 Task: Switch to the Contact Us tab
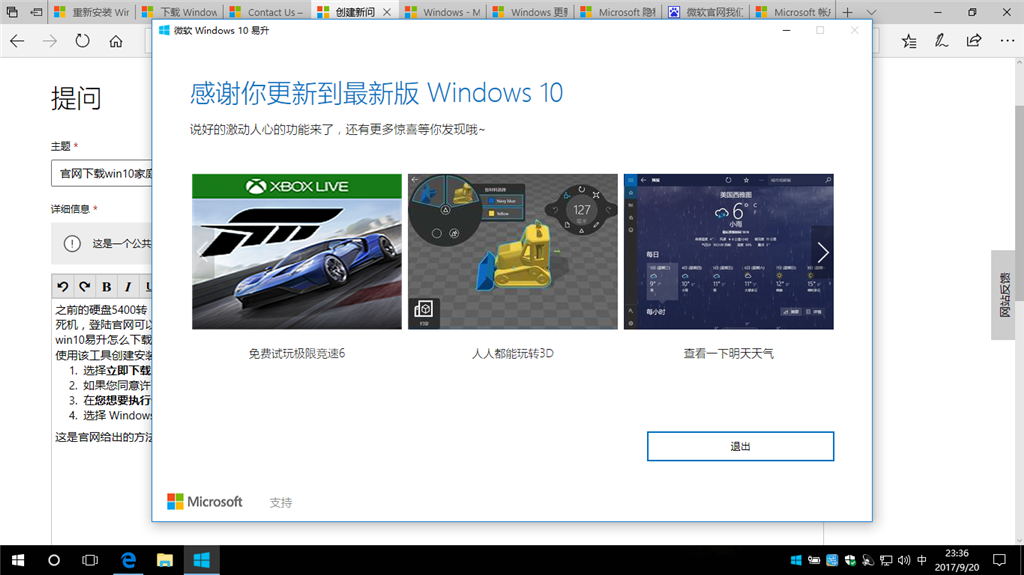267,12
